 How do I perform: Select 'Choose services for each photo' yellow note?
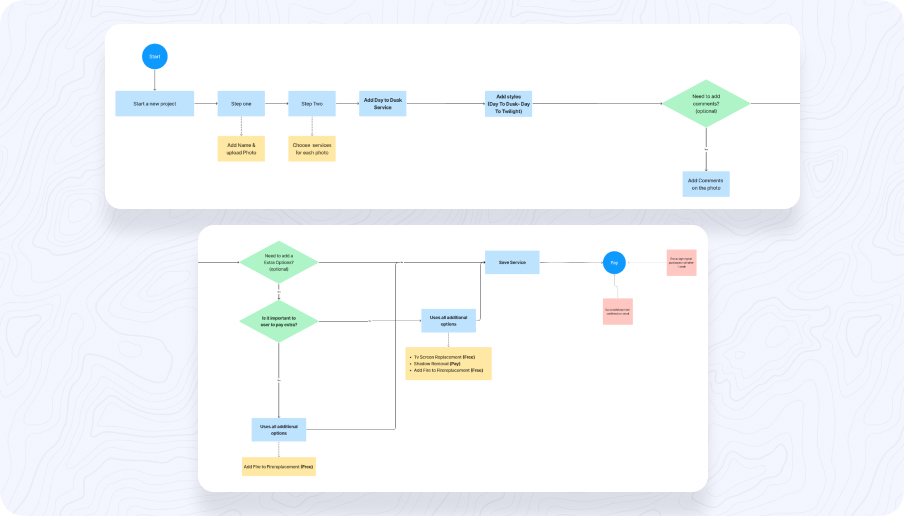tap(312, 149)
